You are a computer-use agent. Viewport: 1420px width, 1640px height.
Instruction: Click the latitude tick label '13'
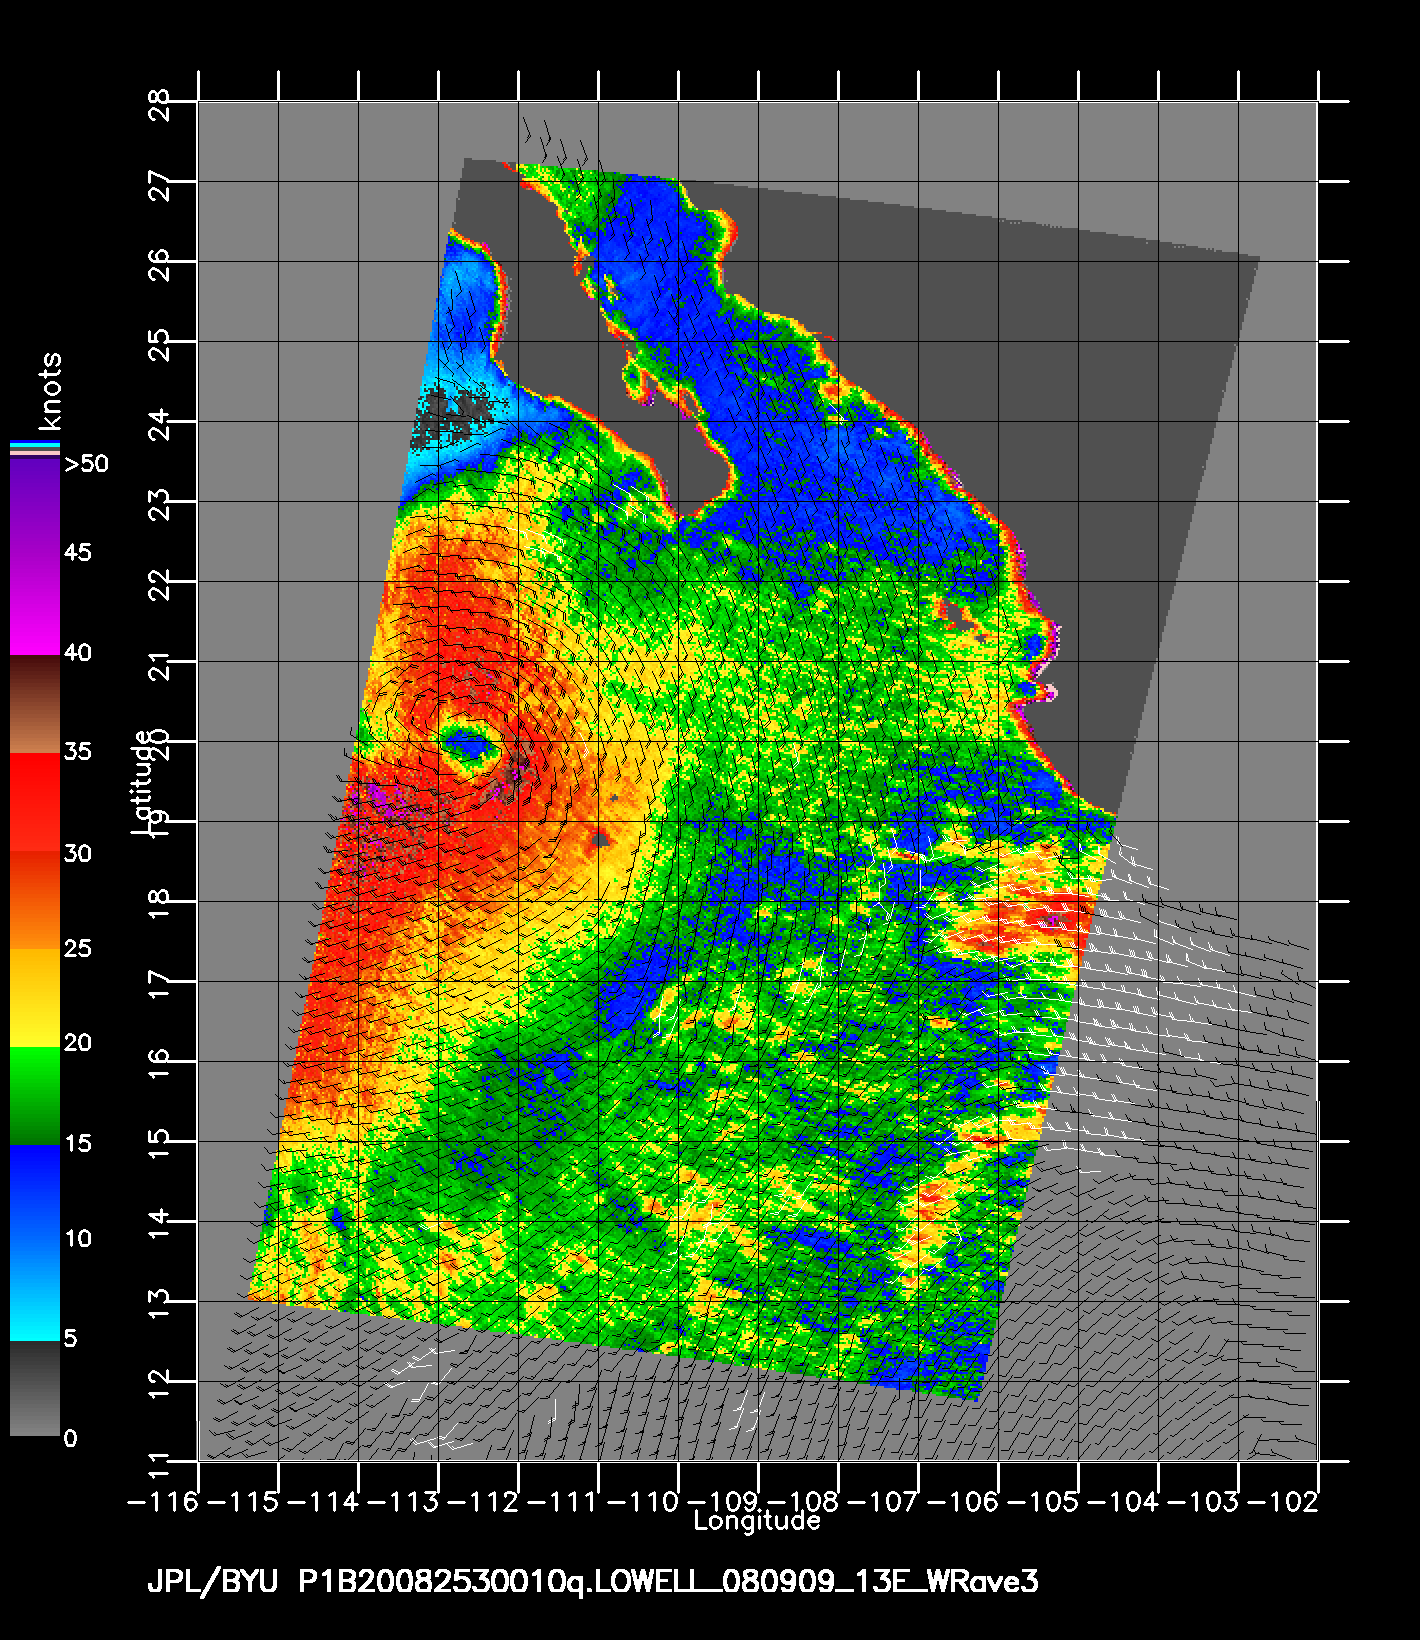[x=160, y=1304]
